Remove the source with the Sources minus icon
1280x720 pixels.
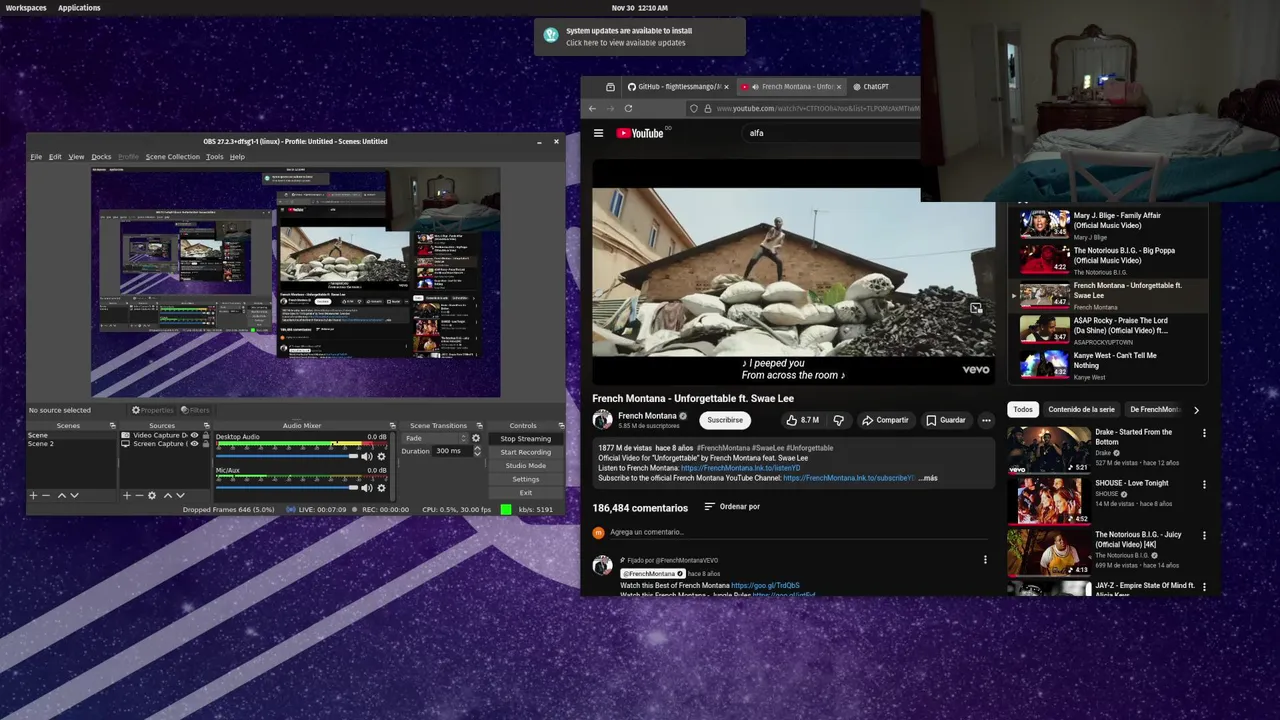point(139,495)
